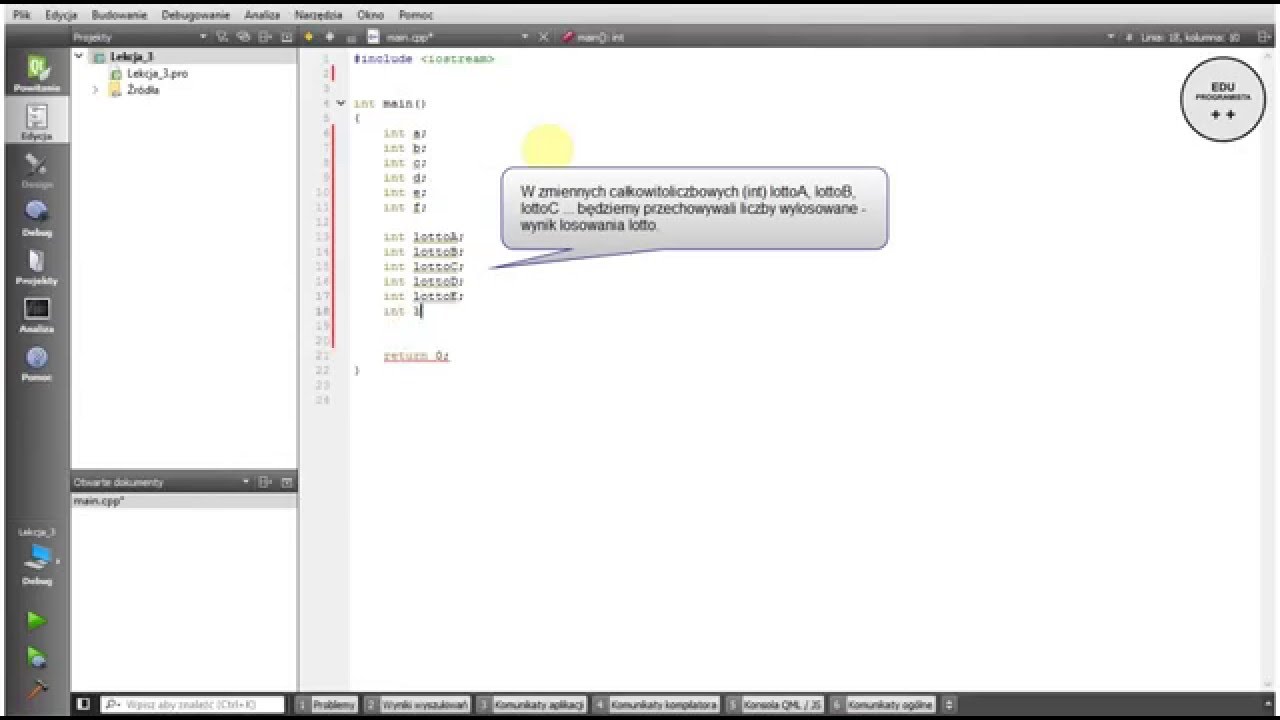Build the project with hammer icon
Viewport: 1280px width, 720px height.
[37, 689]
